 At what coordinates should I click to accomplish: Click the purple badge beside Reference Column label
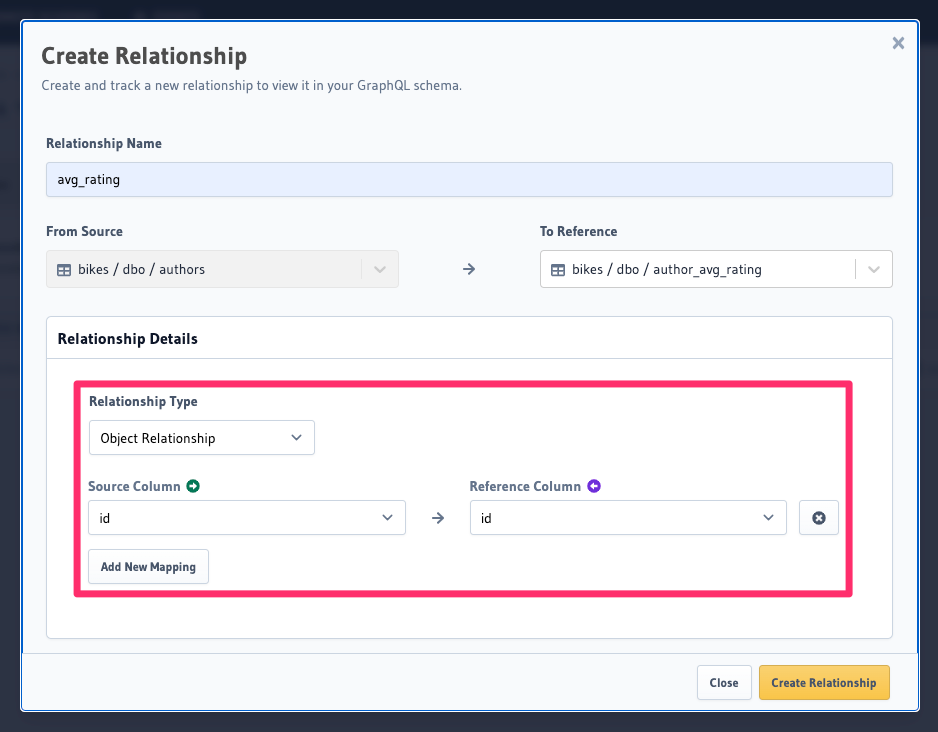point(595,486)
